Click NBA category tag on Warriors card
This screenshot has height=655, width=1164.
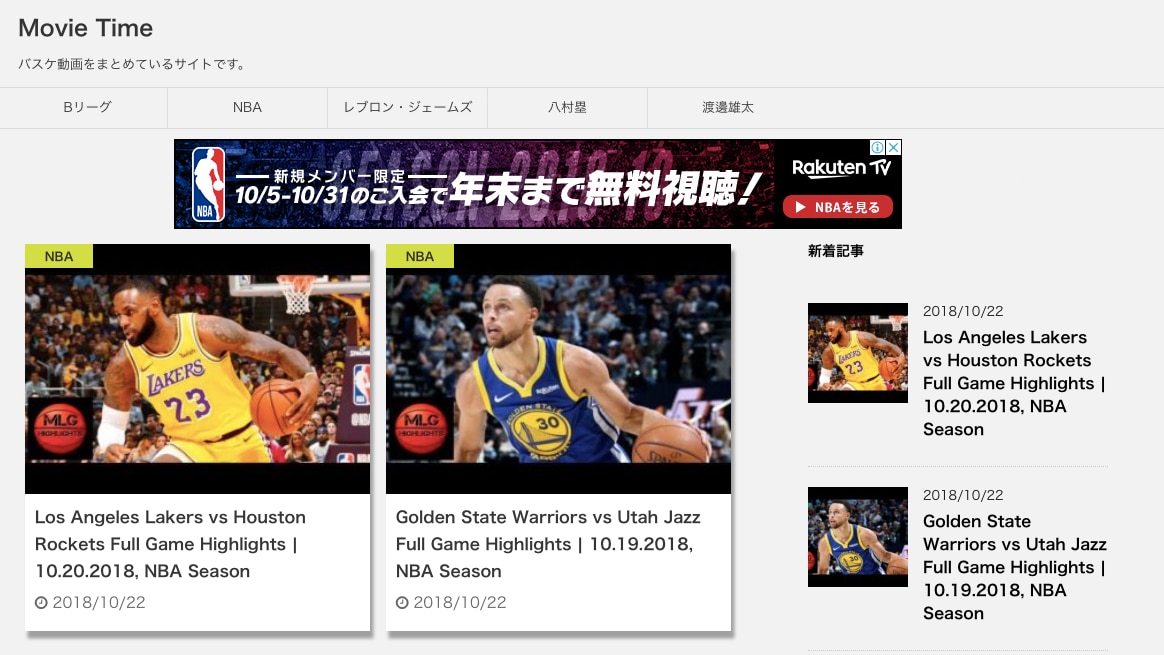click(419, 256)
